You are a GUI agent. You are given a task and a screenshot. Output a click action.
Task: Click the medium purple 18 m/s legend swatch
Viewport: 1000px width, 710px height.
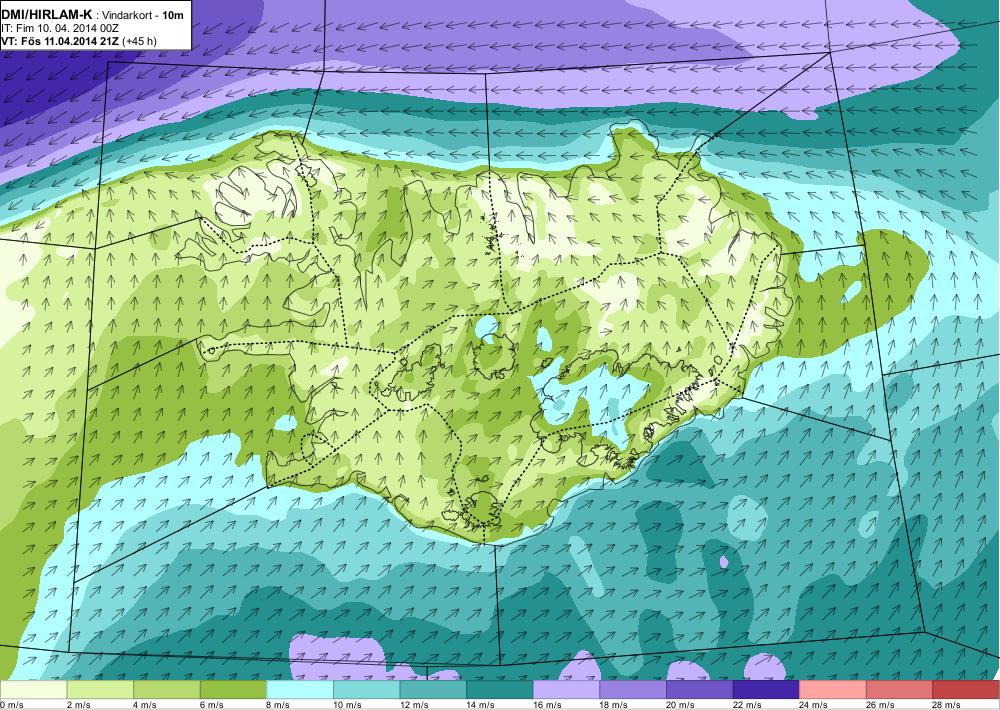633,690
